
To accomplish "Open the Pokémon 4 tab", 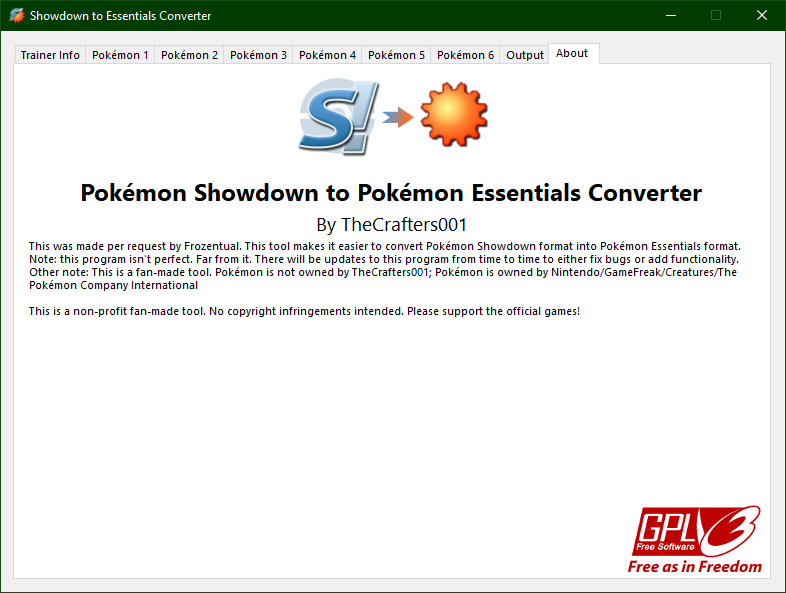I will click(327, 55).
